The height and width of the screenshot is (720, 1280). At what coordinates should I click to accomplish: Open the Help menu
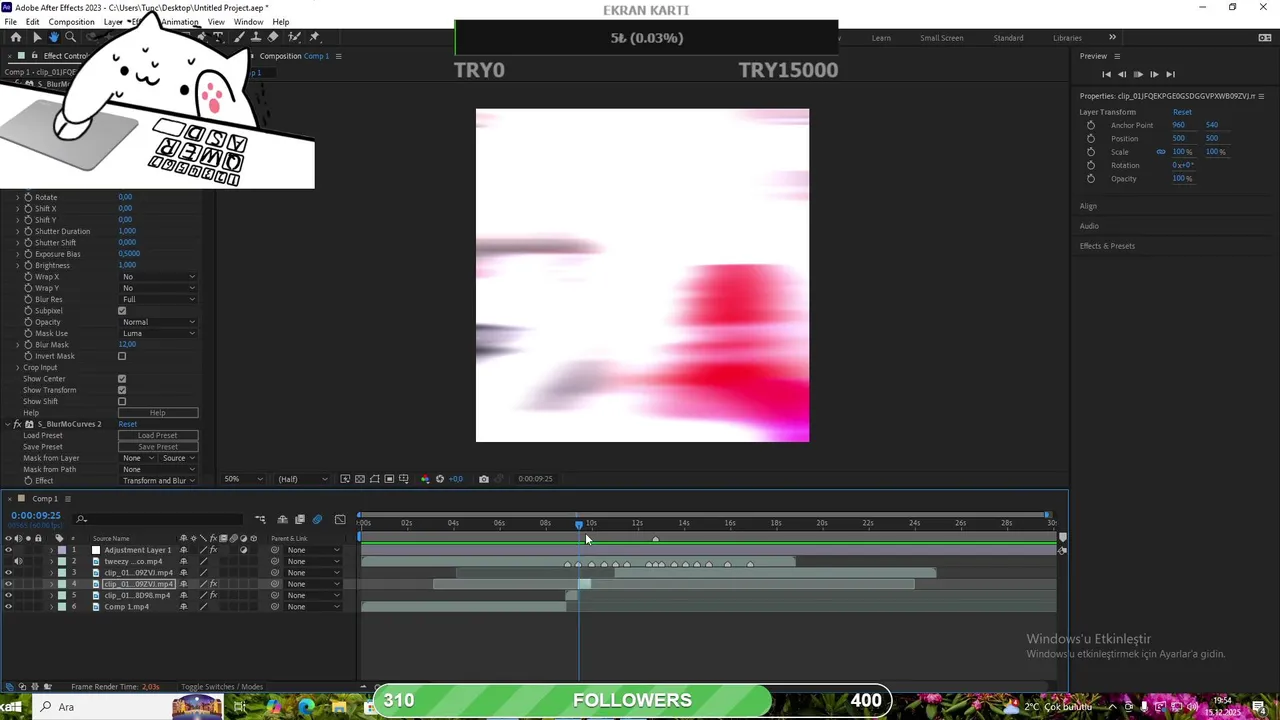(281, 22)
